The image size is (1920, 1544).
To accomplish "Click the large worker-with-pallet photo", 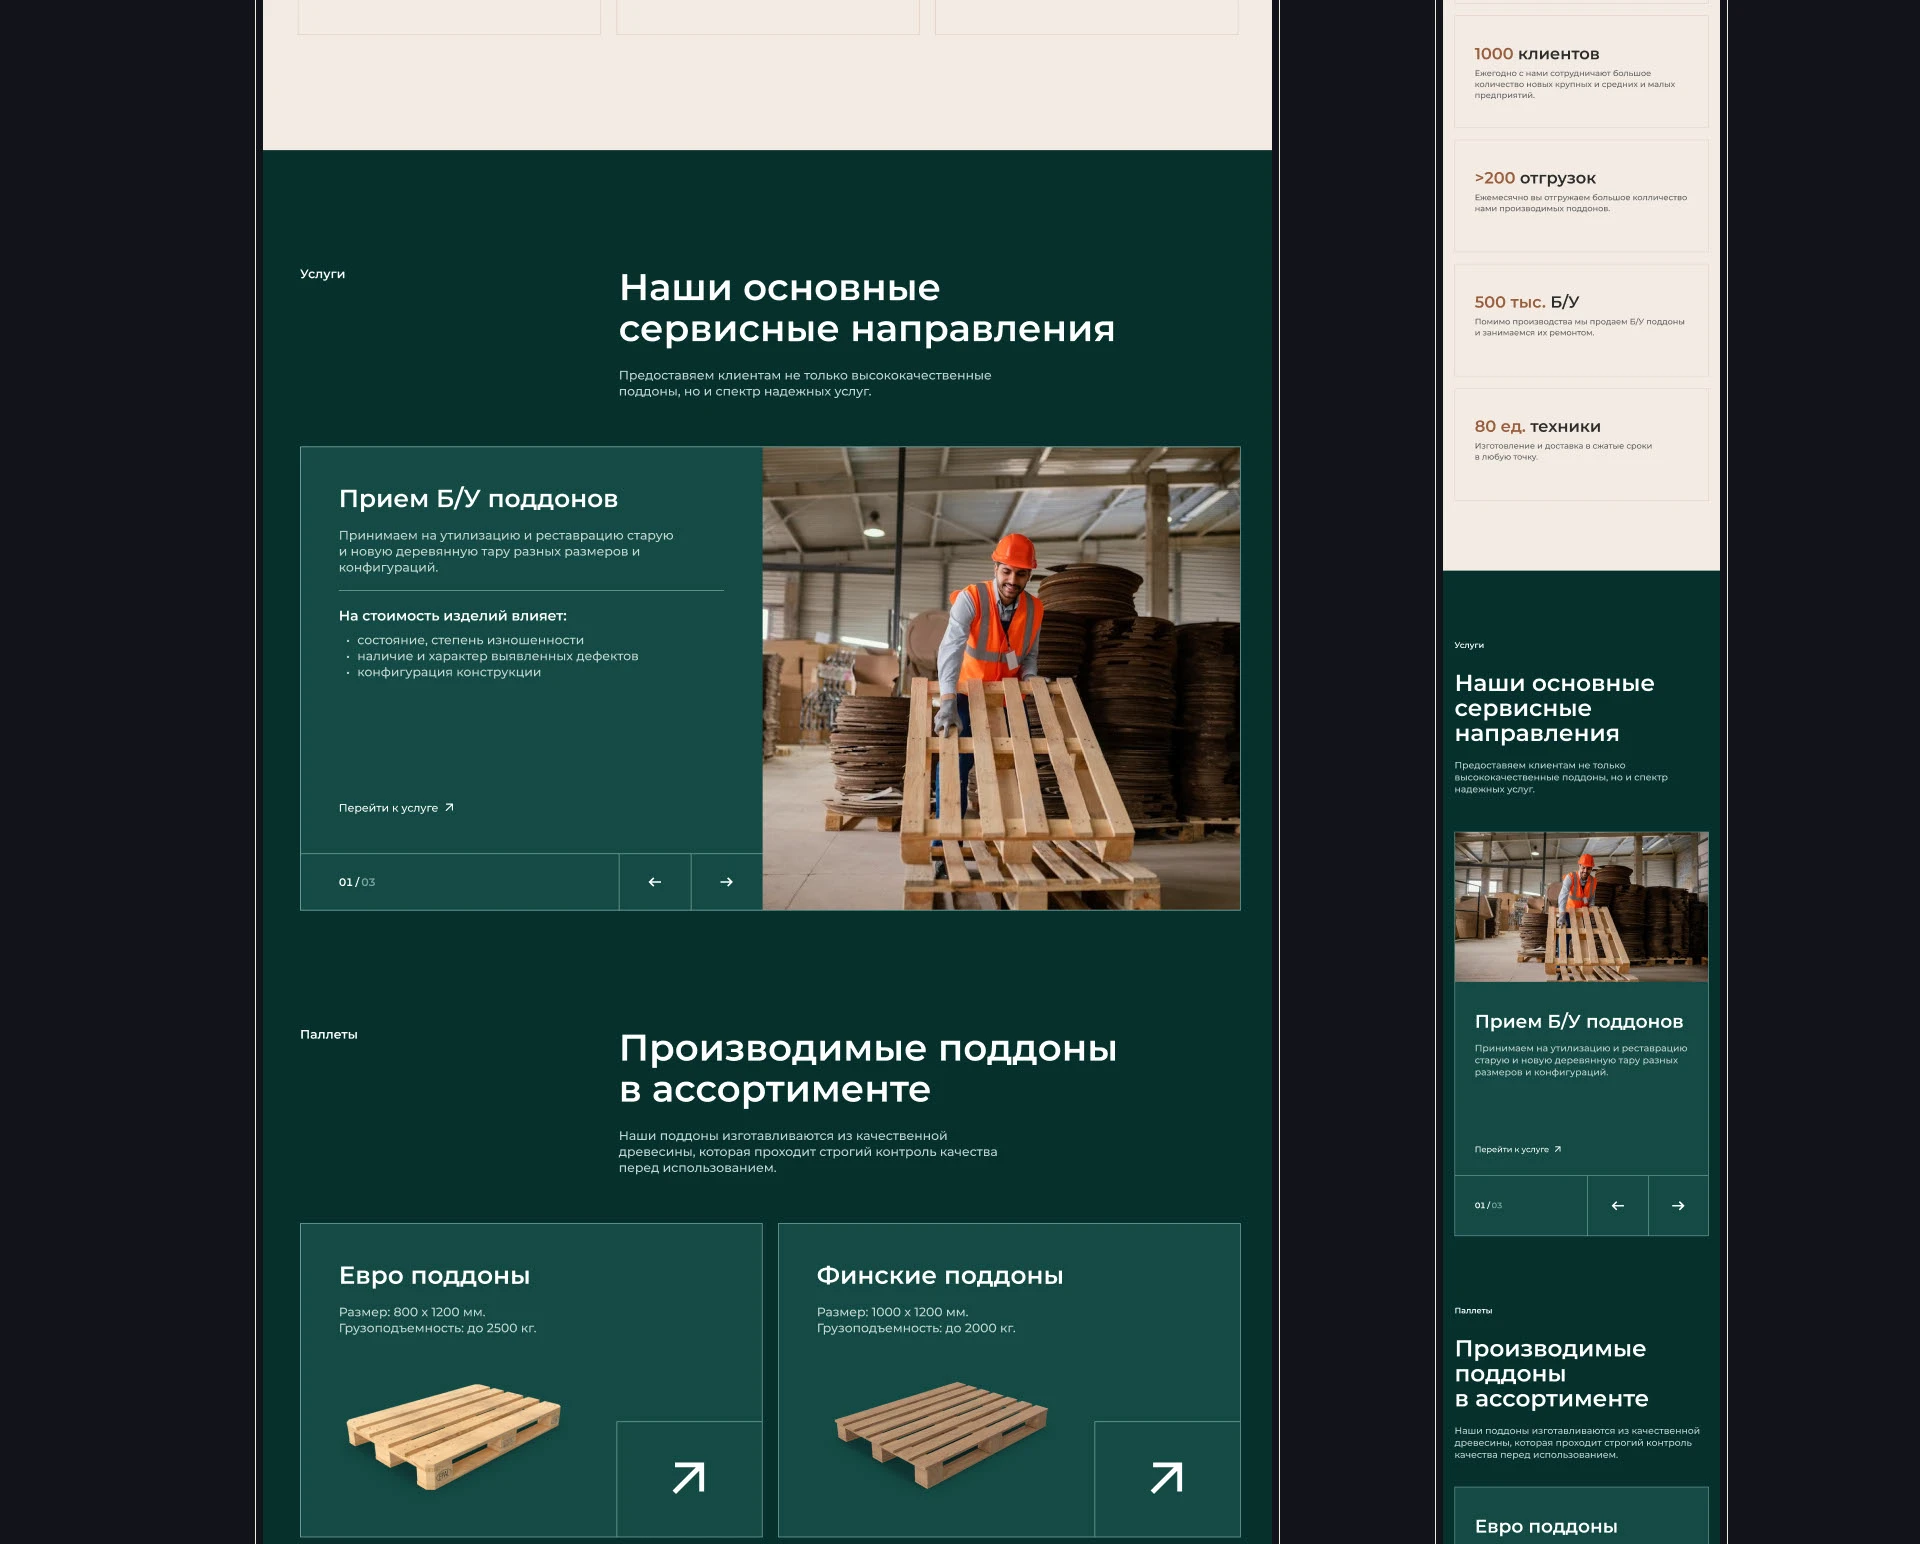I will coord(1001,678).
